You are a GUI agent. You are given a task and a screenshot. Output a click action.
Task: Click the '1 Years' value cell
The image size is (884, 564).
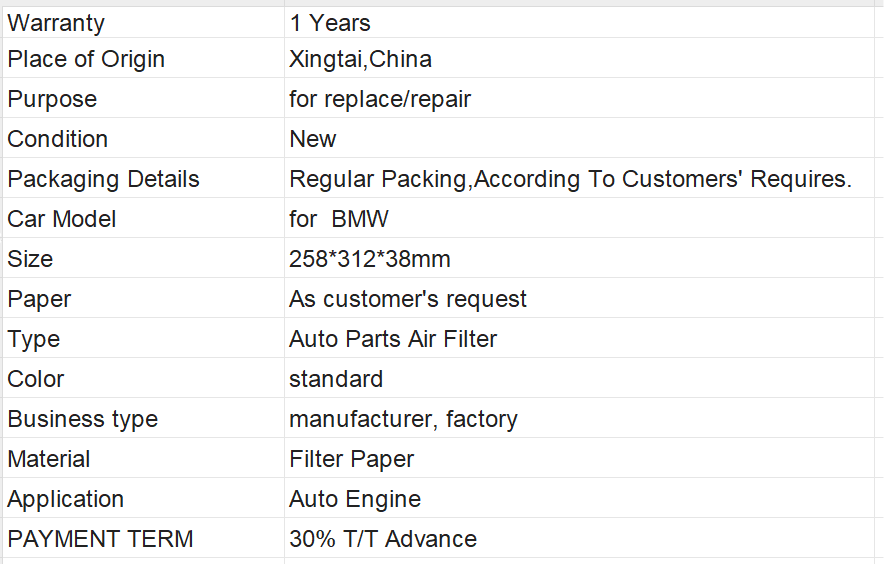[x=580, y=23]
